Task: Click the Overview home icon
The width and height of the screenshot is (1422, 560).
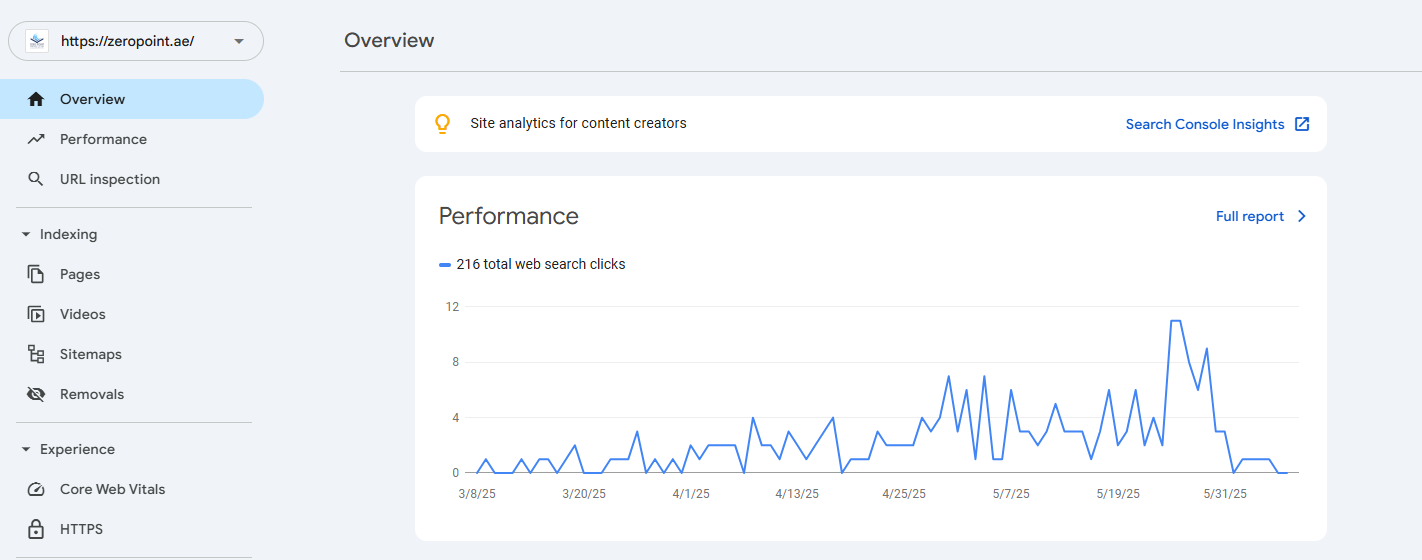Action: 36,99
